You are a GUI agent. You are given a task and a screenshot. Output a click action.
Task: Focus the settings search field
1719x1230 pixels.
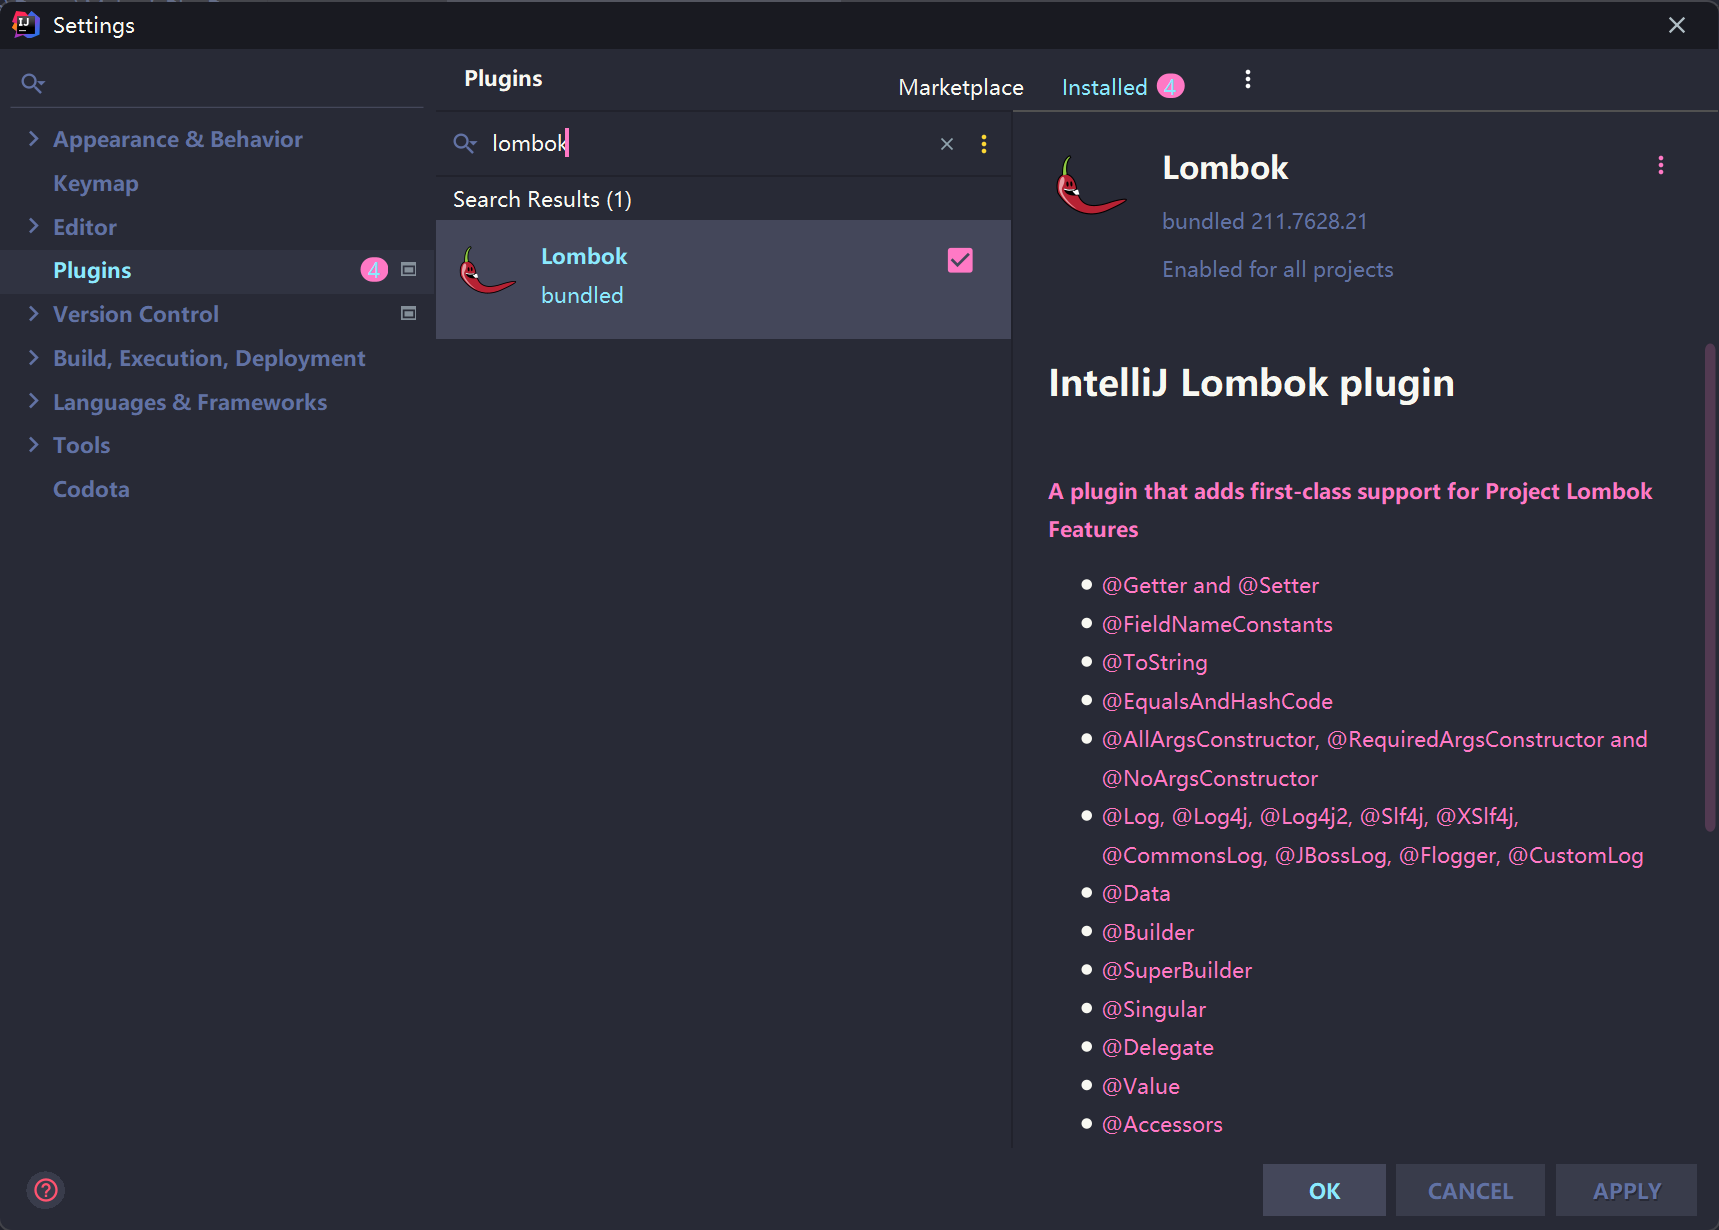coord(230,83)
